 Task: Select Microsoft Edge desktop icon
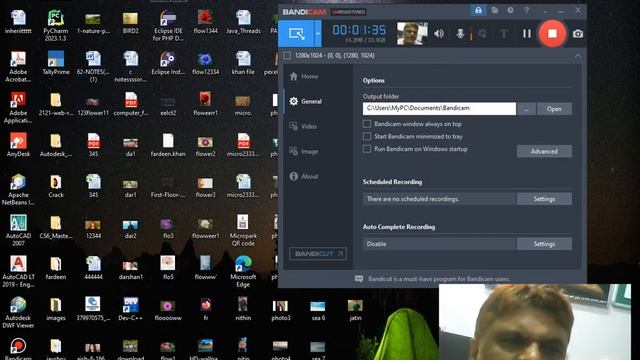pyautogui.click(x=243, y=271)
